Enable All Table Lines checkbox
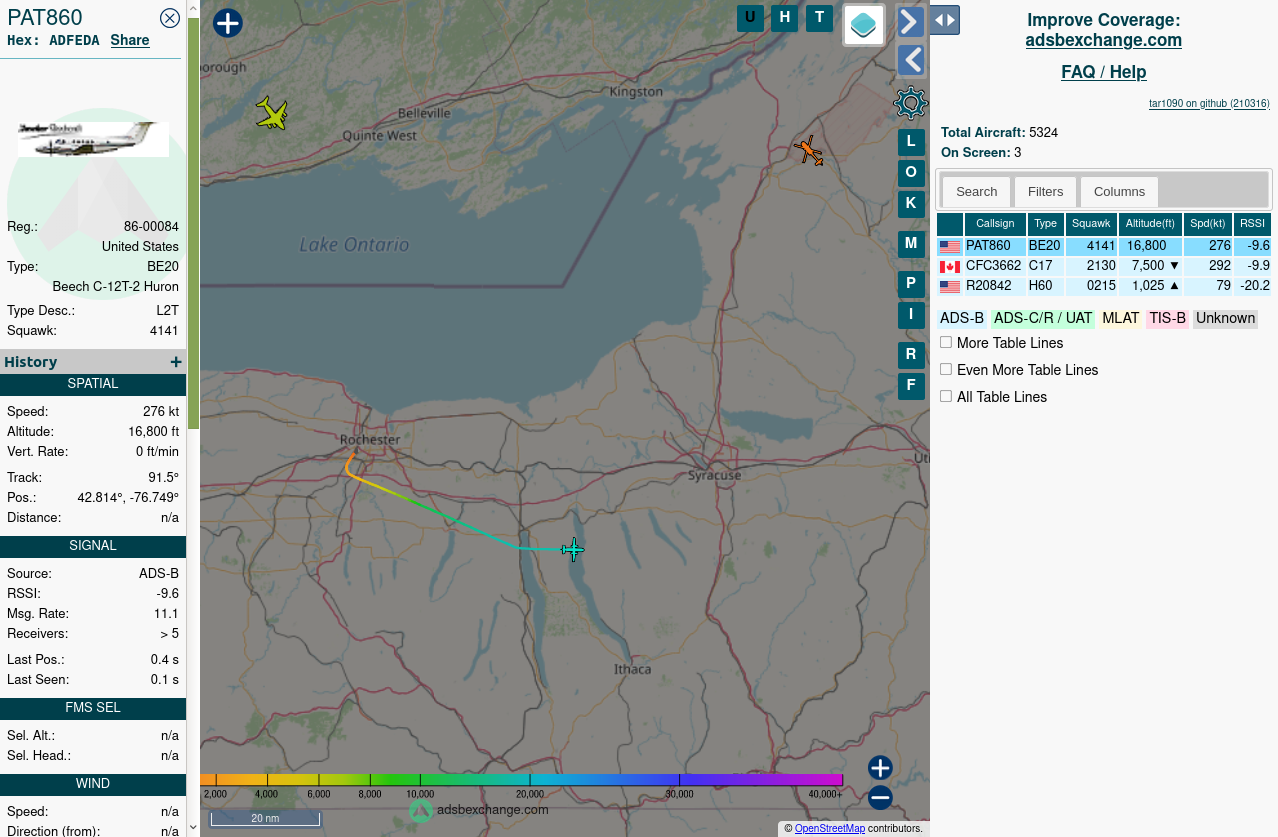The image size is (1278, 837). pyautogui.click(x=946, y=397)
